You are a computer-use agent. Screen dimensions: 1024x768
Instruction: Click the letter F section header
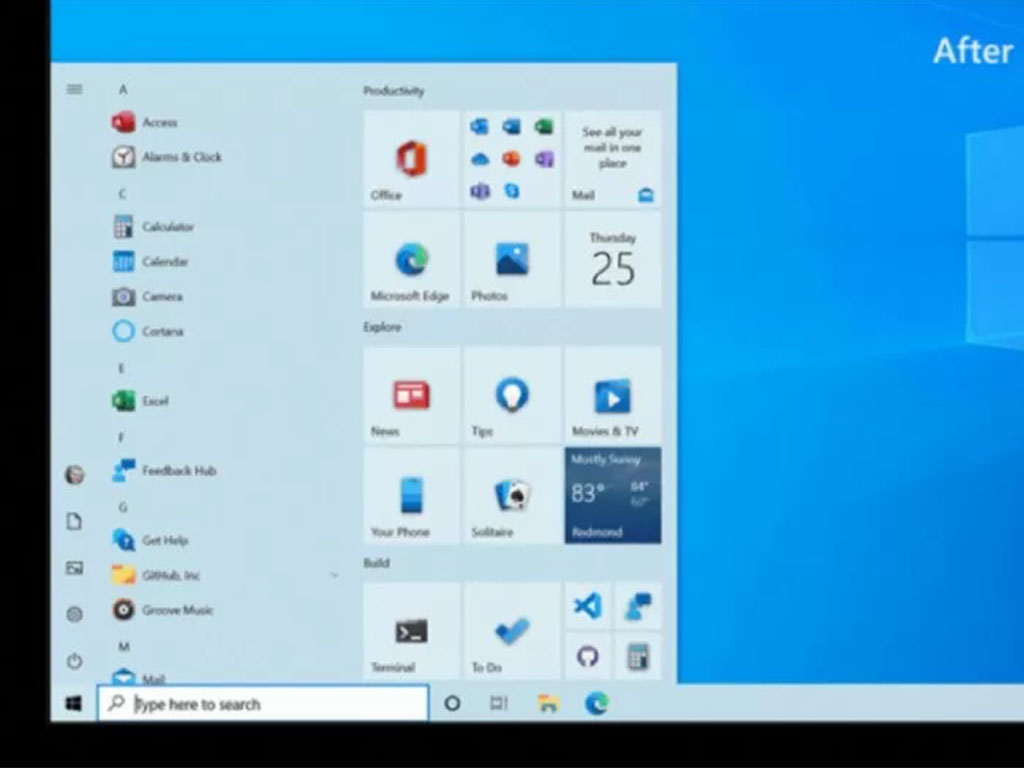pyautogui.click(x=121, y=438)
